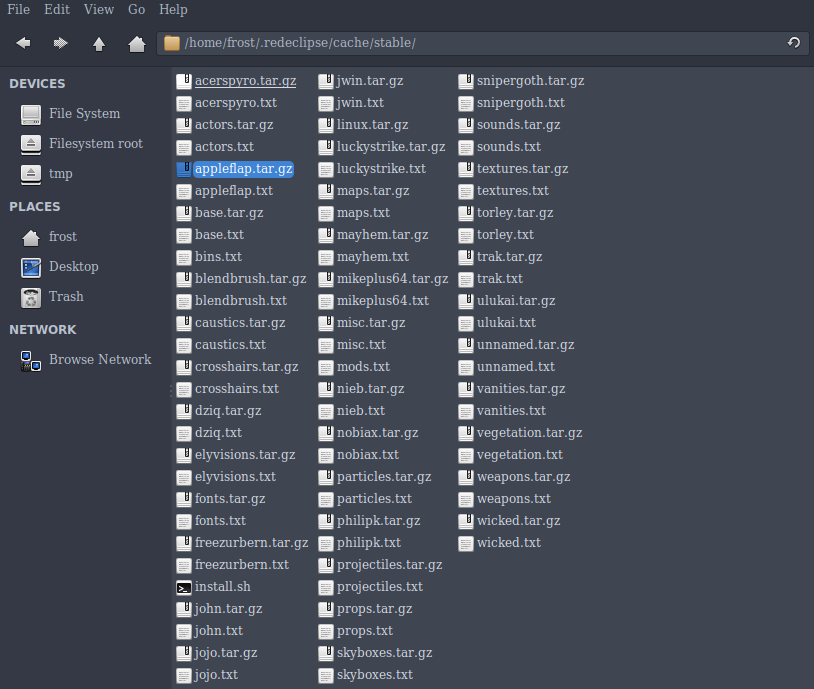Open File System device in sidebar
This screenshot has width=814, height=689.
[31, 114]
